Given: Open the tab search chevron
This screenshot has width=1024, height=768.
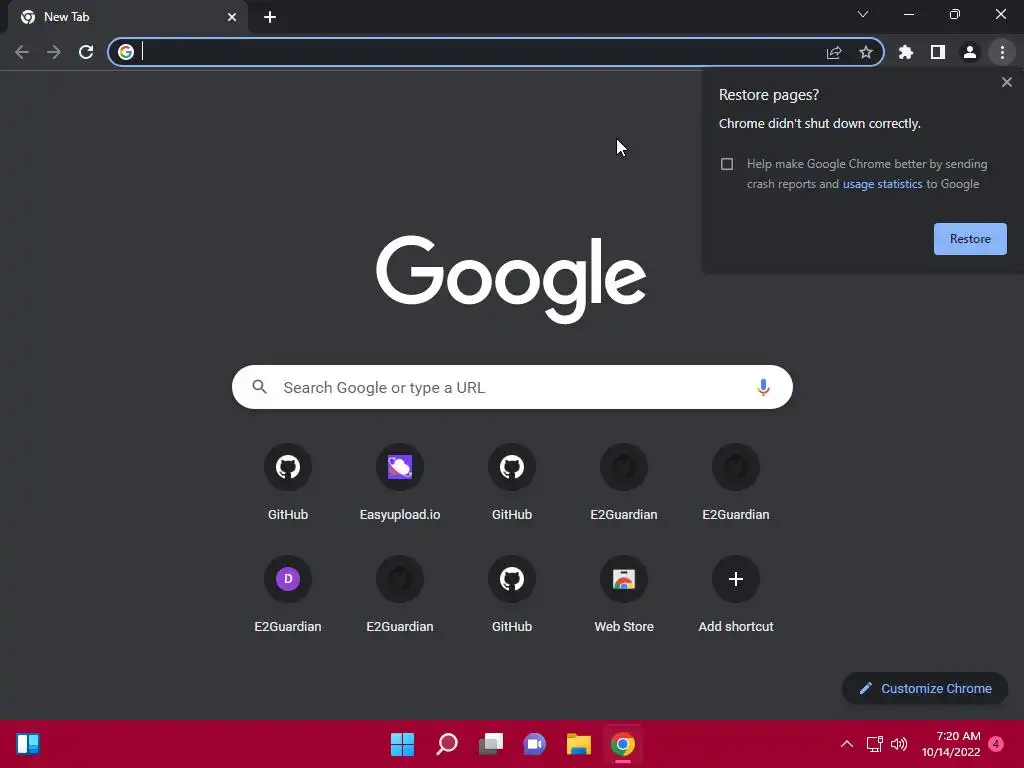Looking at the screenshot, I should click(863, 14).
